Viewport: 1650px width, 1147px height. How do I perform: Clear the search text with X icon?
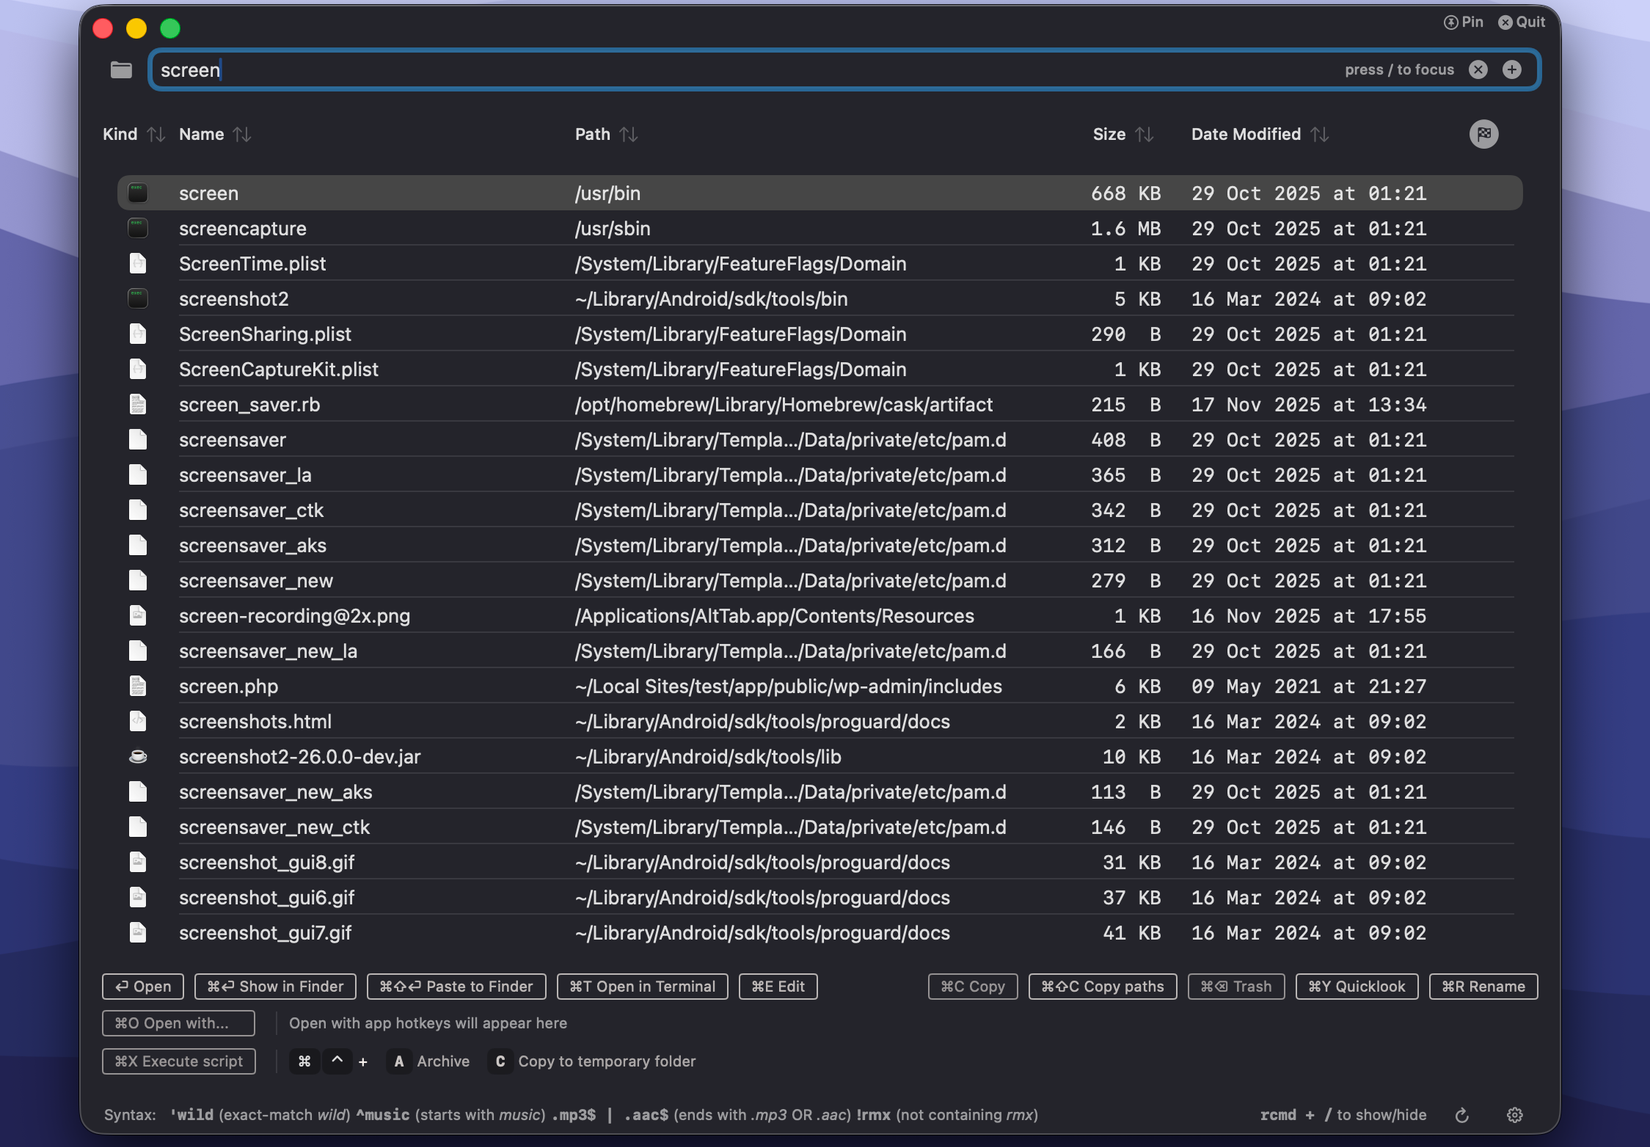(x=1478, y=69)
